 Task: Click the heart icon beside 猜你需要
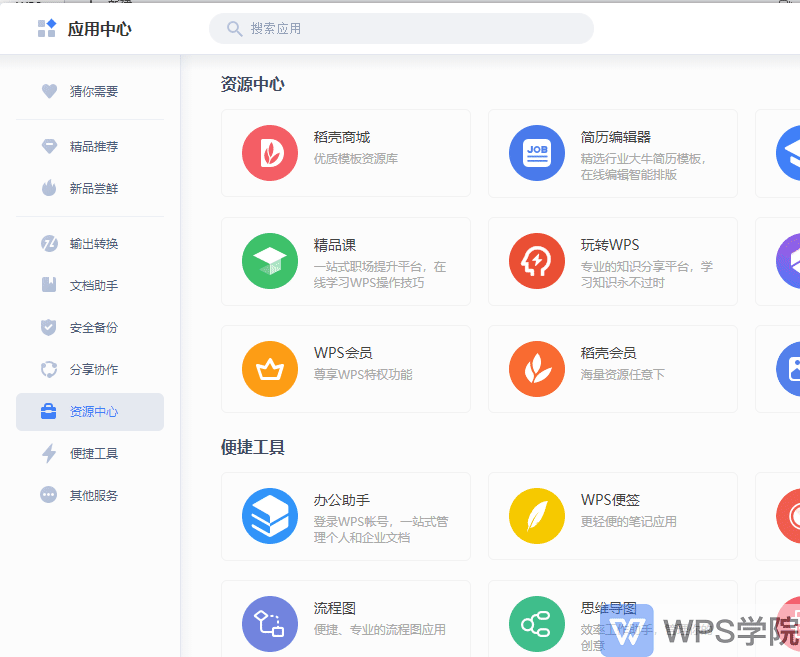[x=49, y=91]
